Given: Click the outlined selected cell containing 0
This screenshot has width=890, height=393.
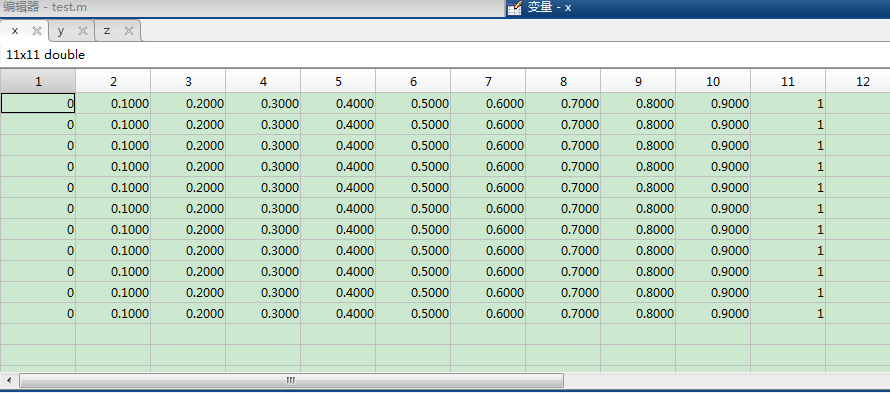Looking at the screenshot, I should 38,103.
